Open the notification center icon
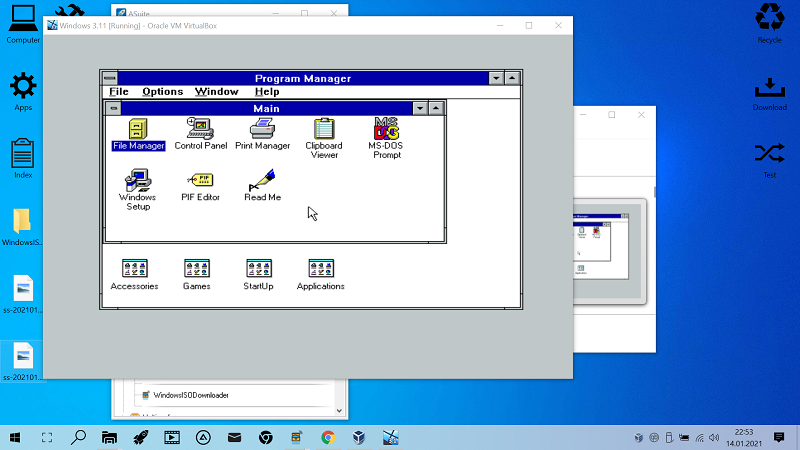 click(779, 437)
